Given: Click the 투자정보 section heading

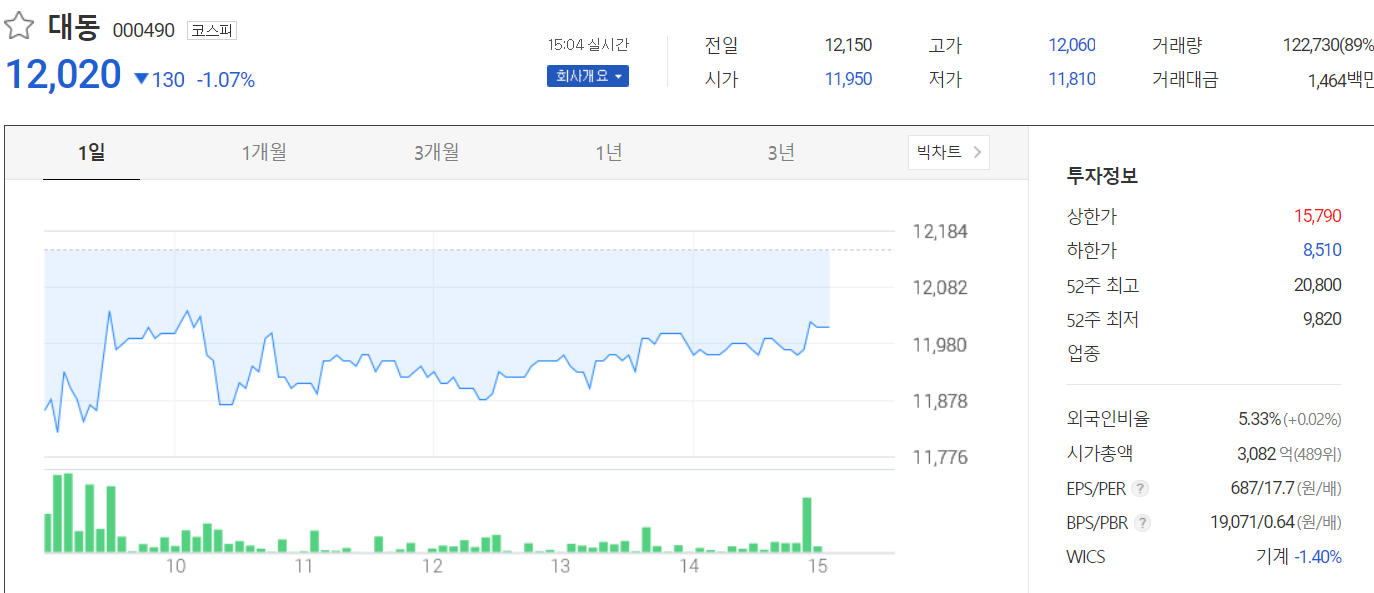Looking at the screenshot, I should [x=1102, y=176].
